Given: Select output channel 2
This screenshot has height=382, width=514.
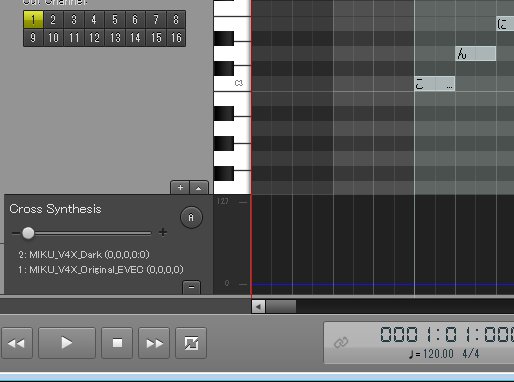Looking at the screenshot, I should [53, 20].
